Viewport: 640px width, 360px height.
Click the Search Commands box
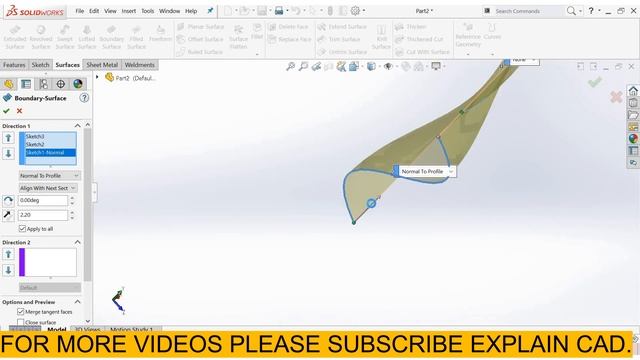coord(522,11)
